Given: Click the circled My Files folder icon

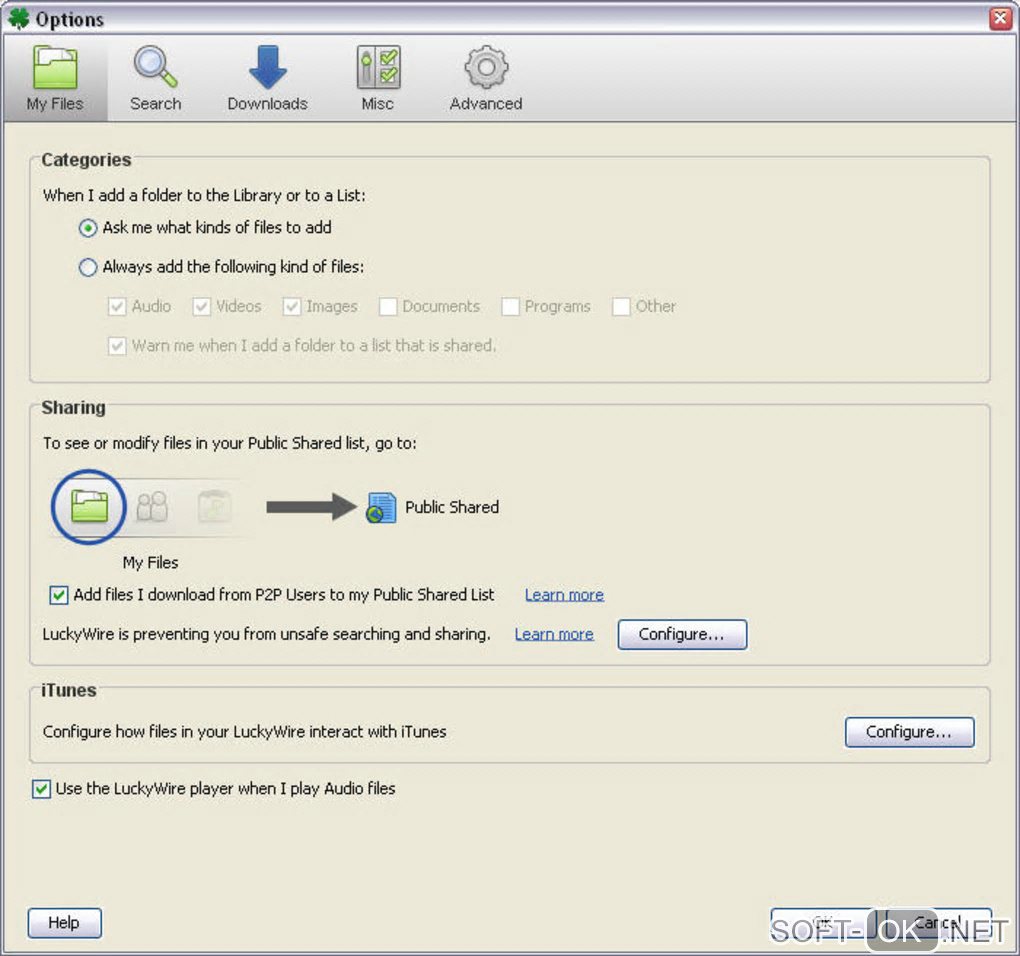Looking at the screenshot, I should point(89,507).
